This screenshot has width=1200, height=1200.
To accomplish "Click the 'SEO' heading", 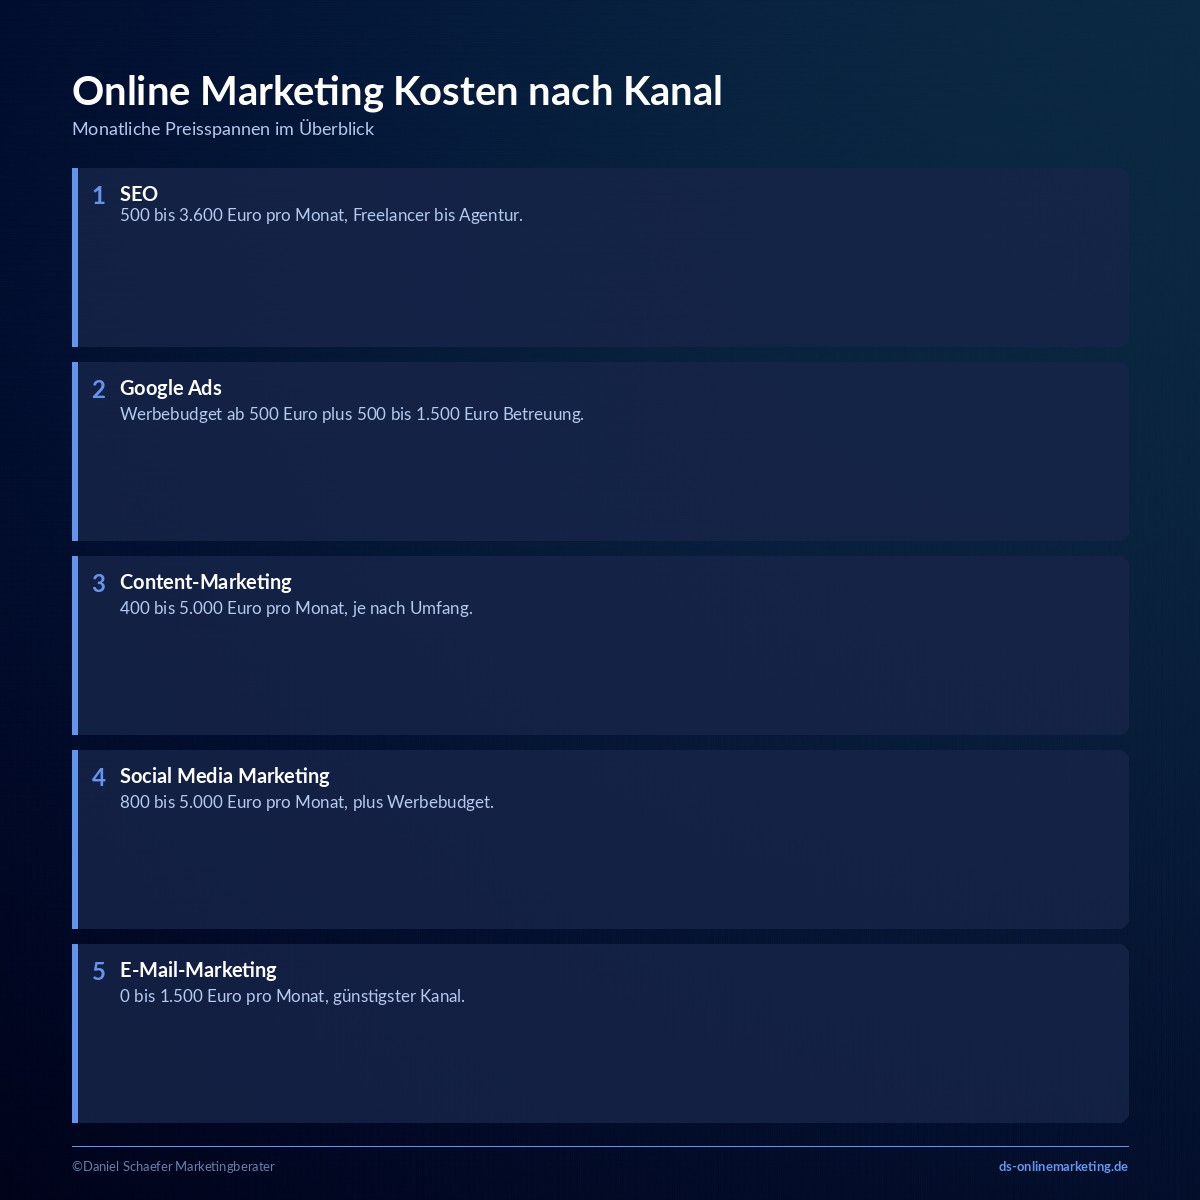I will 139,194.
